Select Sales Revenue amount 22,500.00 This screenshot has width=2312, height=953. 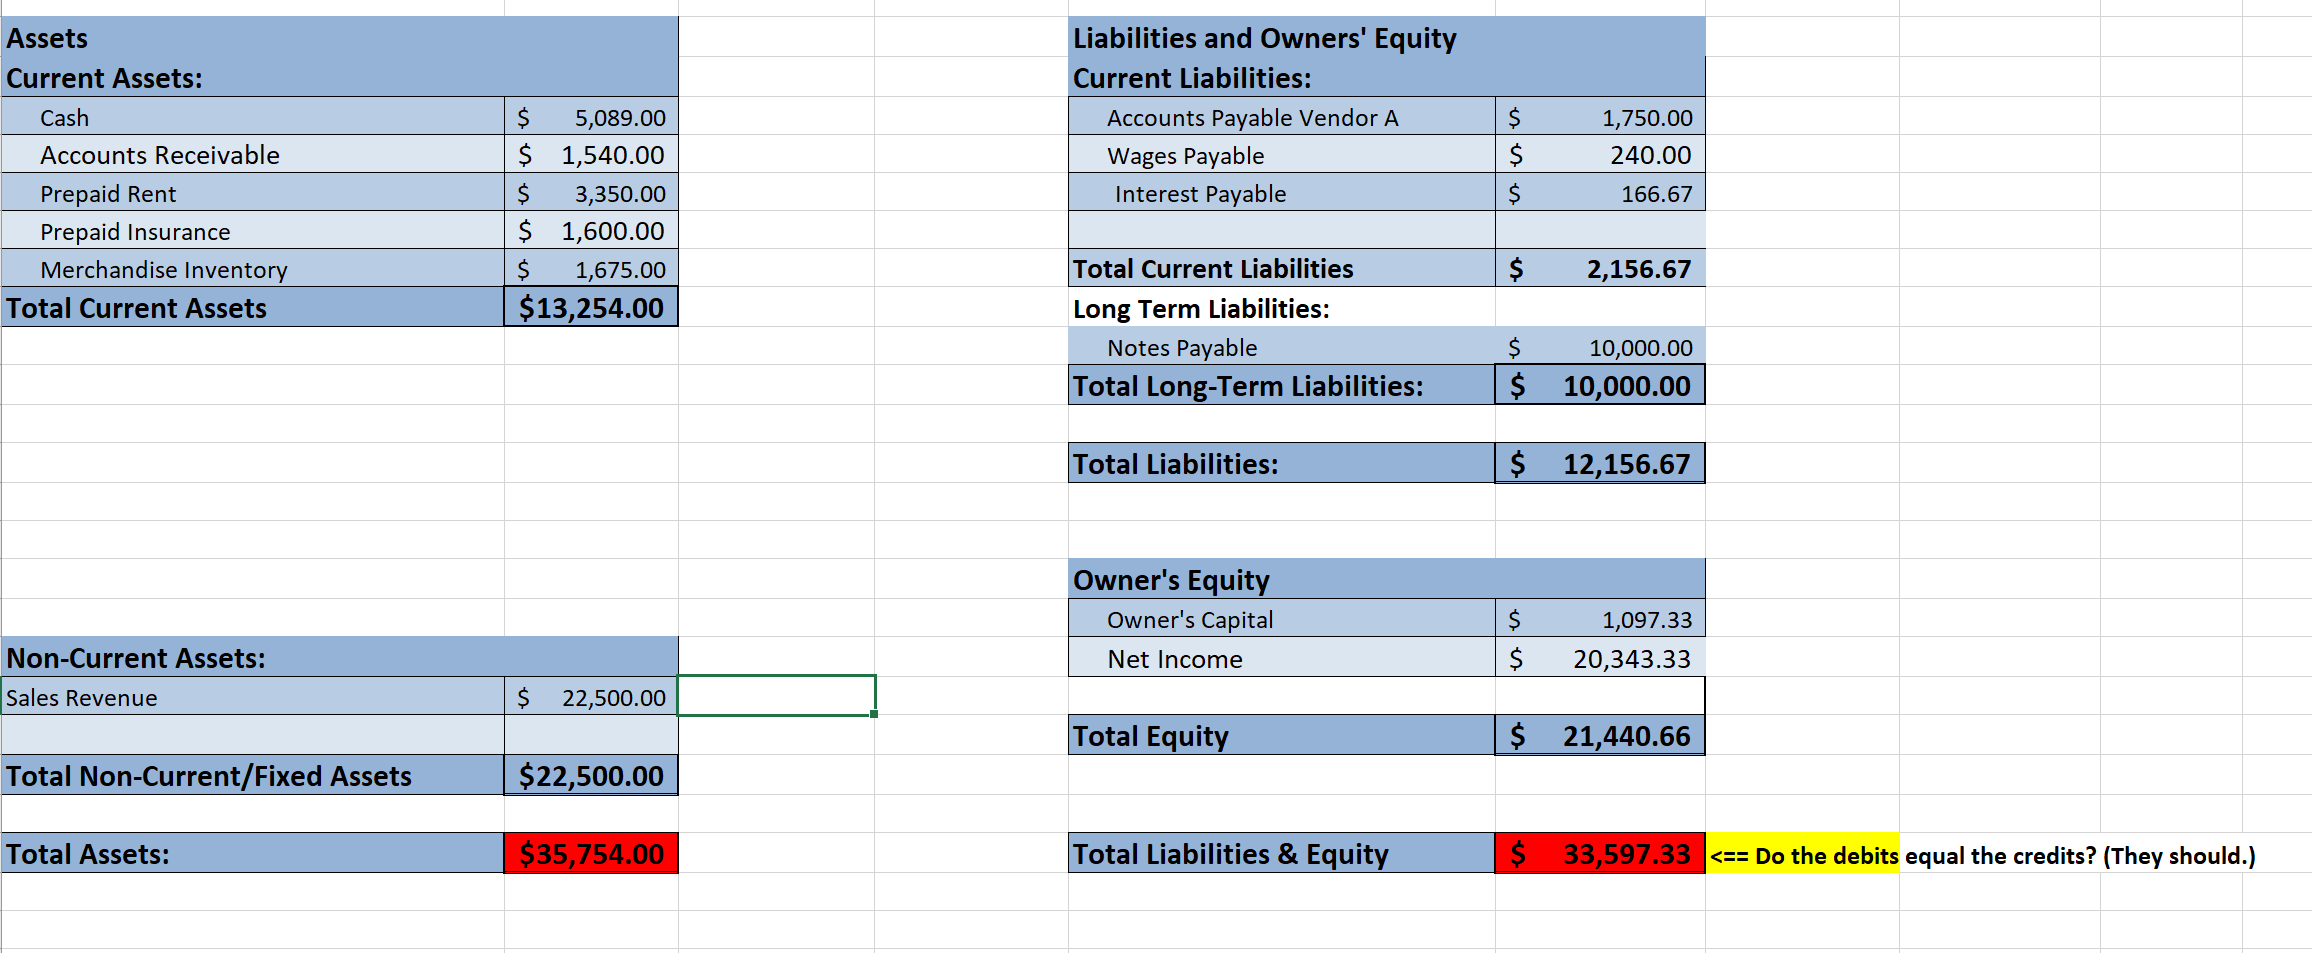click(x=591, y=696)
